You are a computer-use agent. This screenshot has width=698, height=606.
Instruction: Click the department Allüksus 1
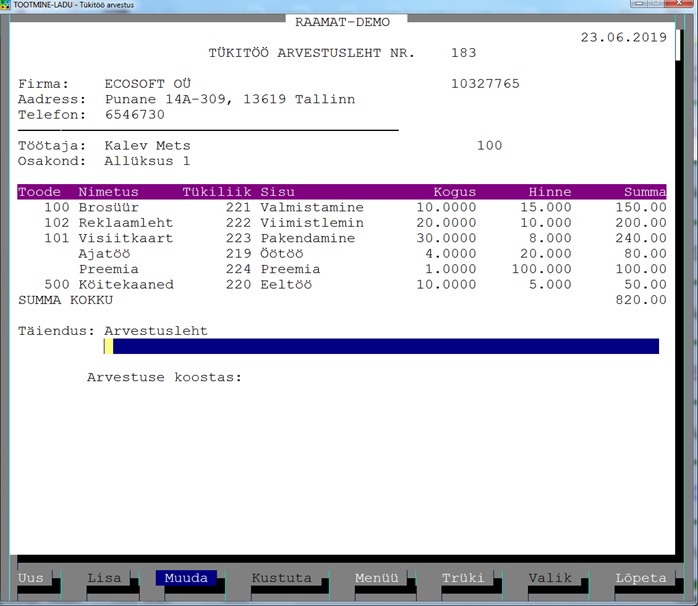pyautogui.click(x=147, y=161)
